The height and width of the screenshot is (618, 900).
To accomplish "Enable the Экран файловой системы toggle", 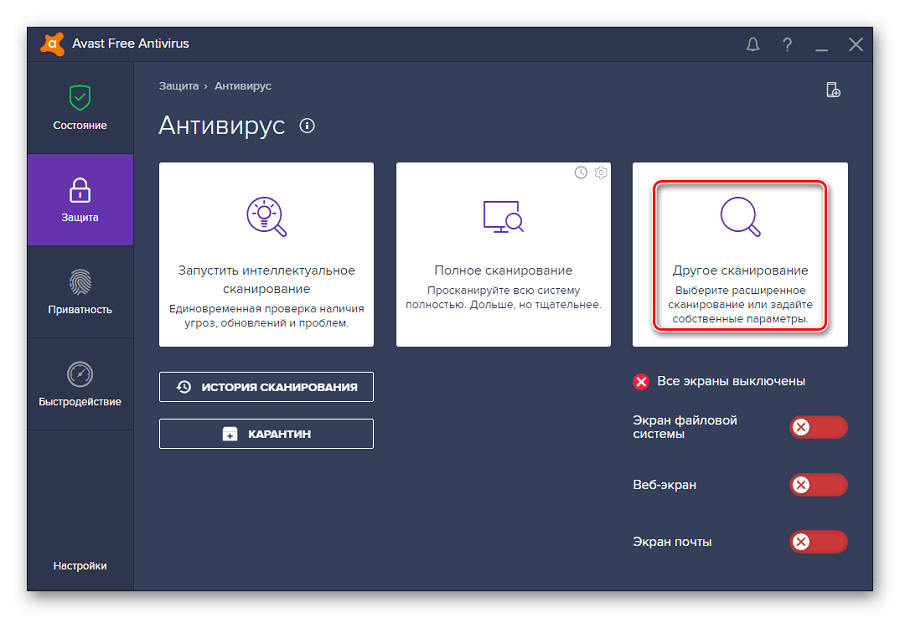I will [818, 428].
